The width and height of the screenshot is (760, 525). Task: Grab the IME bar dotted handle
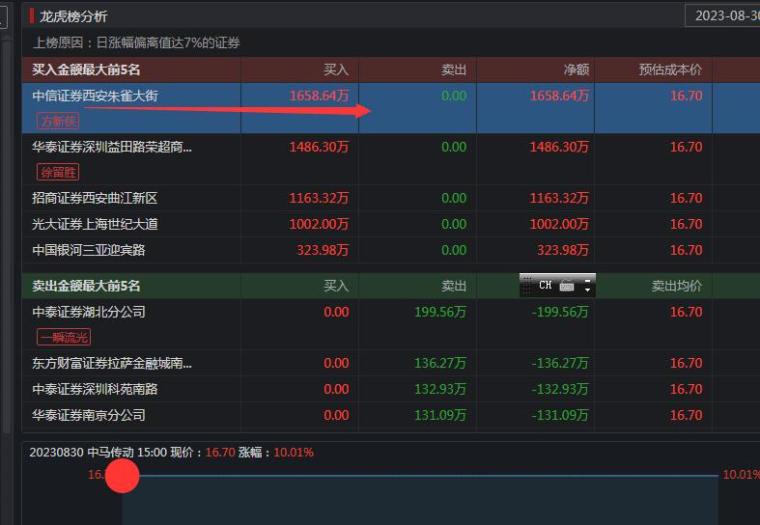pos(526,285)
